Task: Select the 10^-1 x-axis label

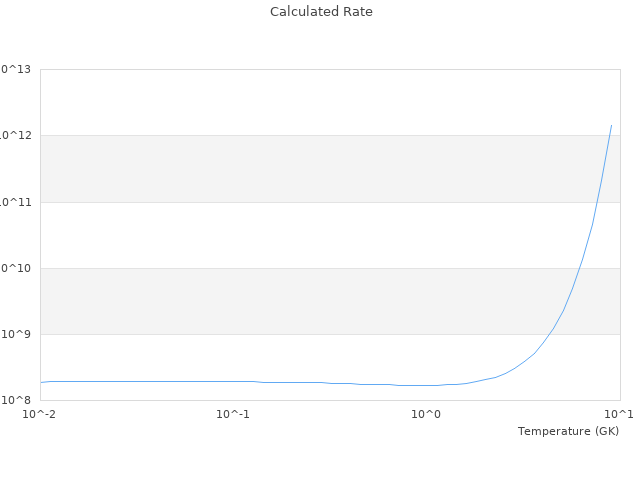Action: (233, 414)
